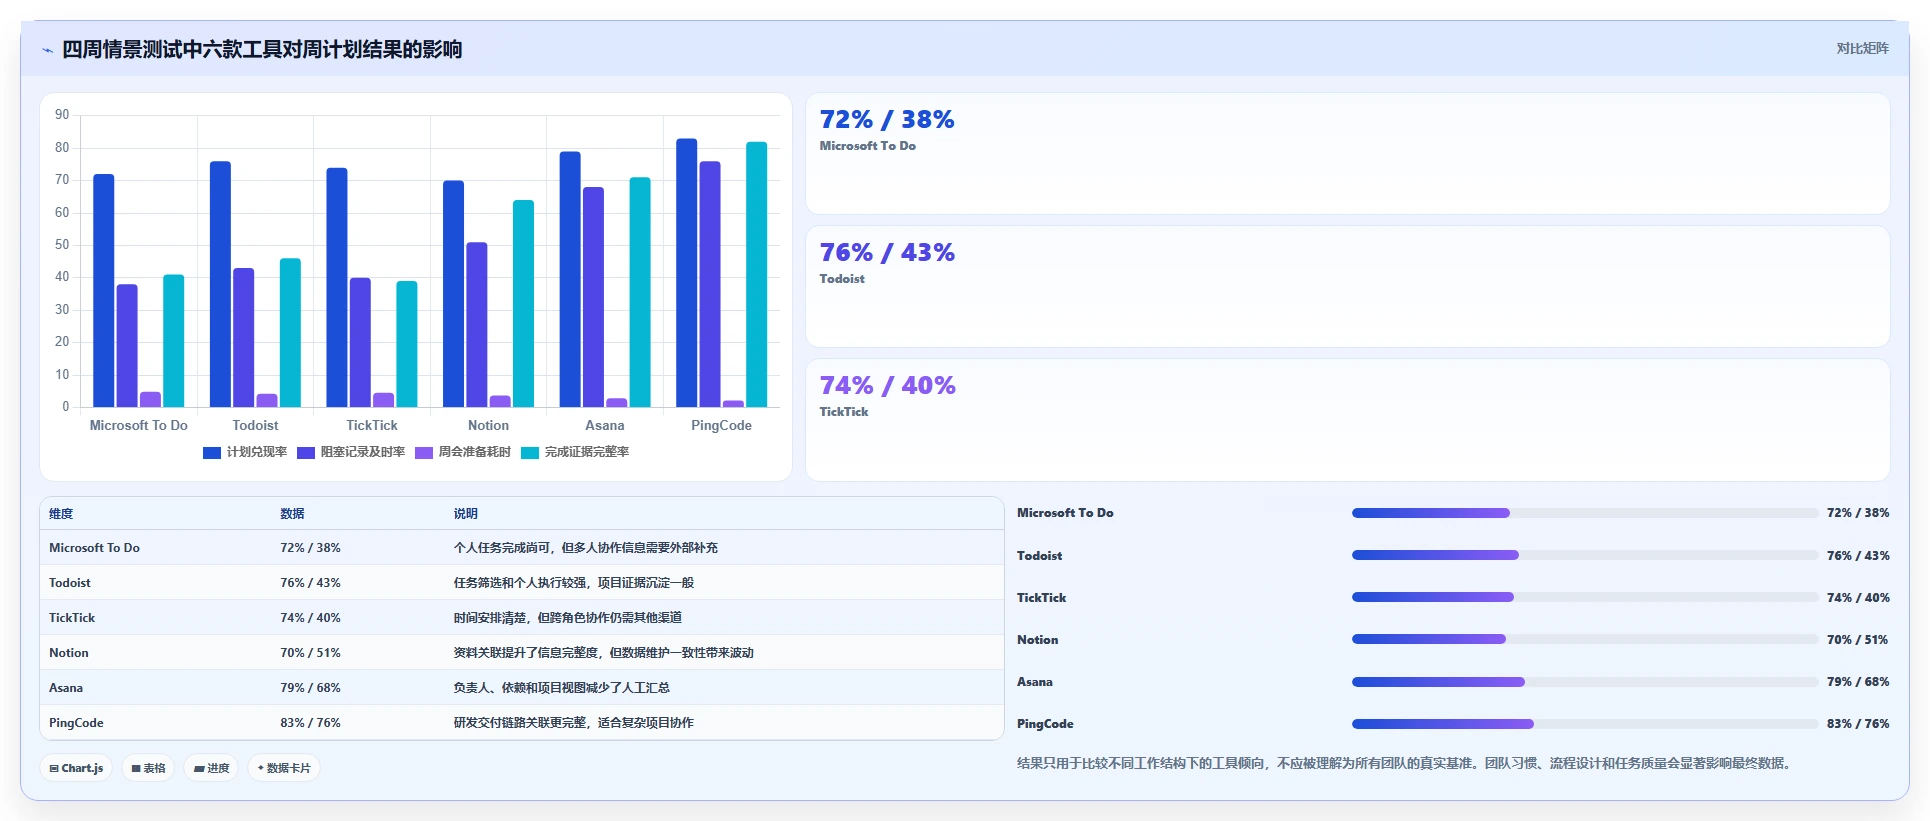Screen dimensions: 1930x821
Task: Select the Asana table row name
Action: tap(66, 688)
